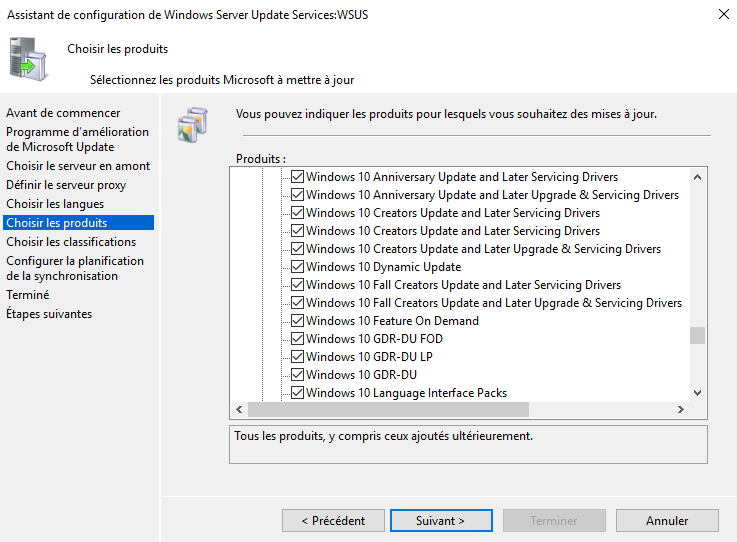The width and height of the screenshot is (737, 542).
Task: Uncheck Windows 10 Anniversary Update and Later Servicing Drivers
Action: tap(297, 177)
